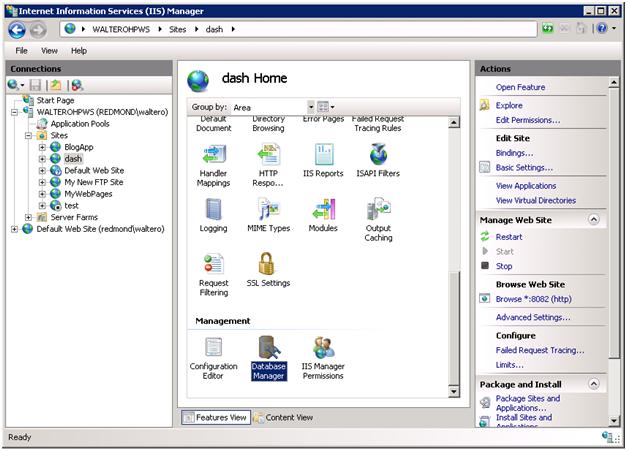Viewport: 628px width, 451px height.
Task: Click Browse *:8082 (http) link
Action: pyautogui.click(x=533, y=299)
